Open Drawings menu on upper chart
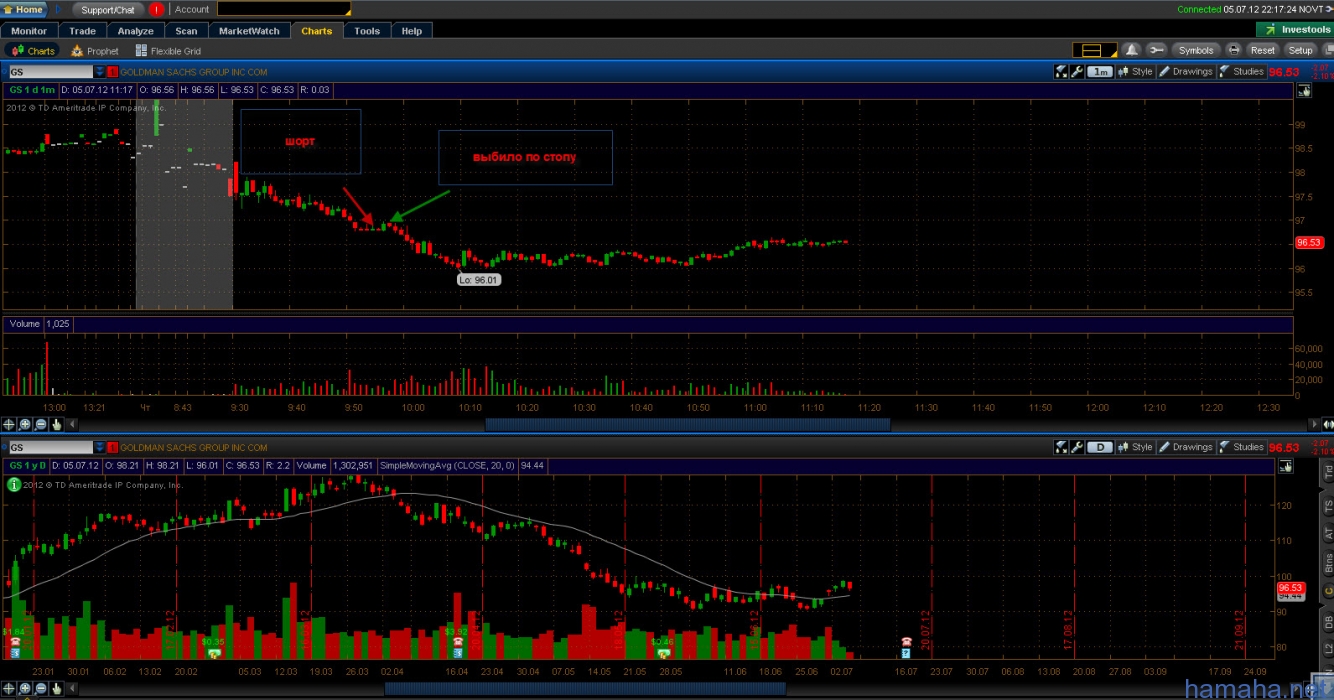The height and width of the screenshot is (700, 1334). 1186,72
